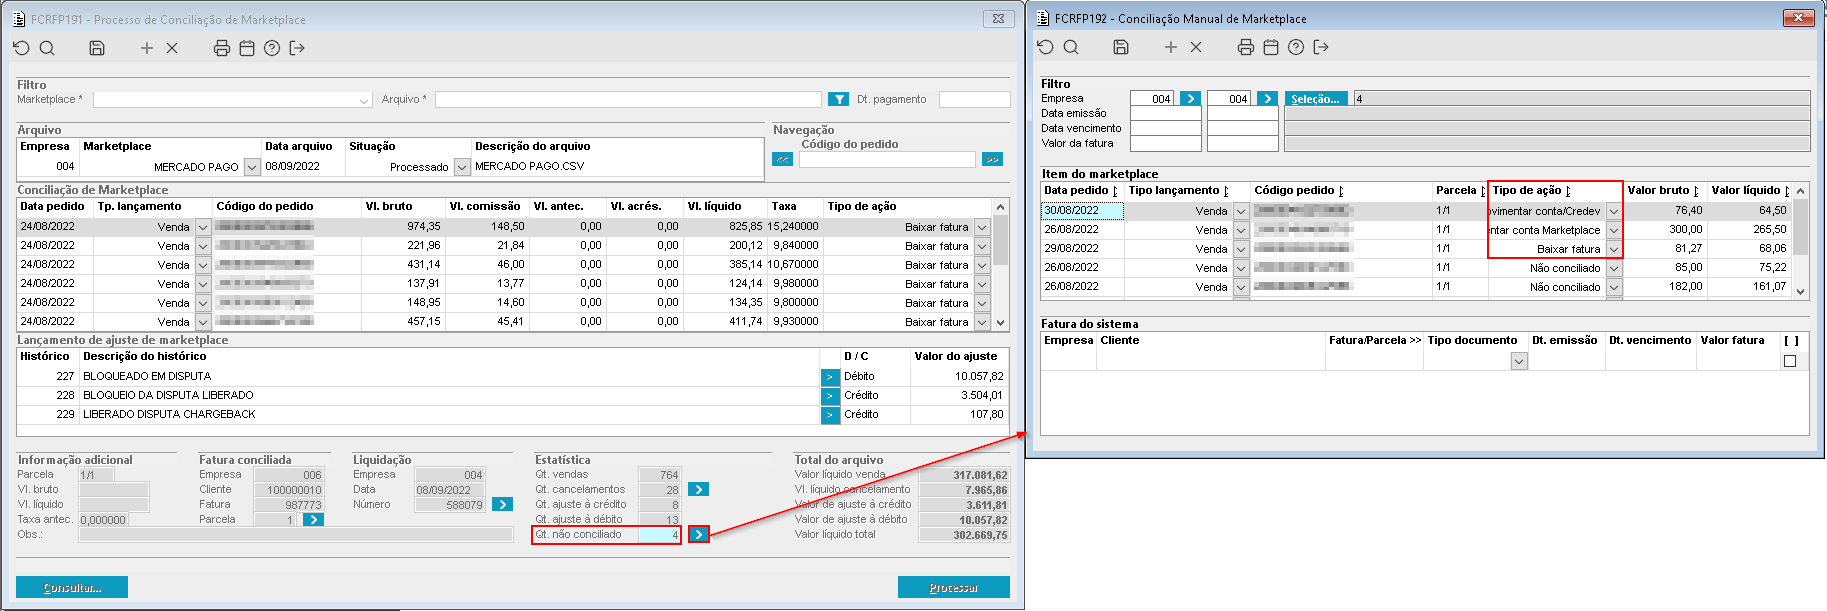Select row with Vl. bruto 457,15
Viewport: 1827px width, 611px height.
click(505, 322)
